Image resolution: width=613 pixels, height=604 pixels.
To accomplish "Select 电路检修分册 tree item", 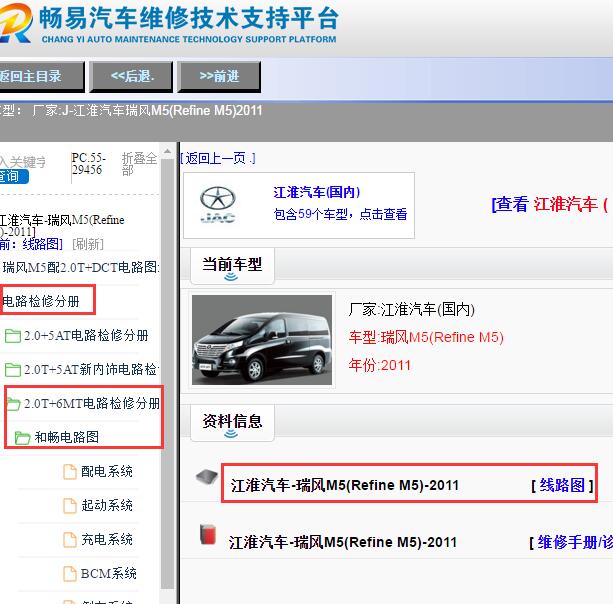I will [x=41, y=301].
